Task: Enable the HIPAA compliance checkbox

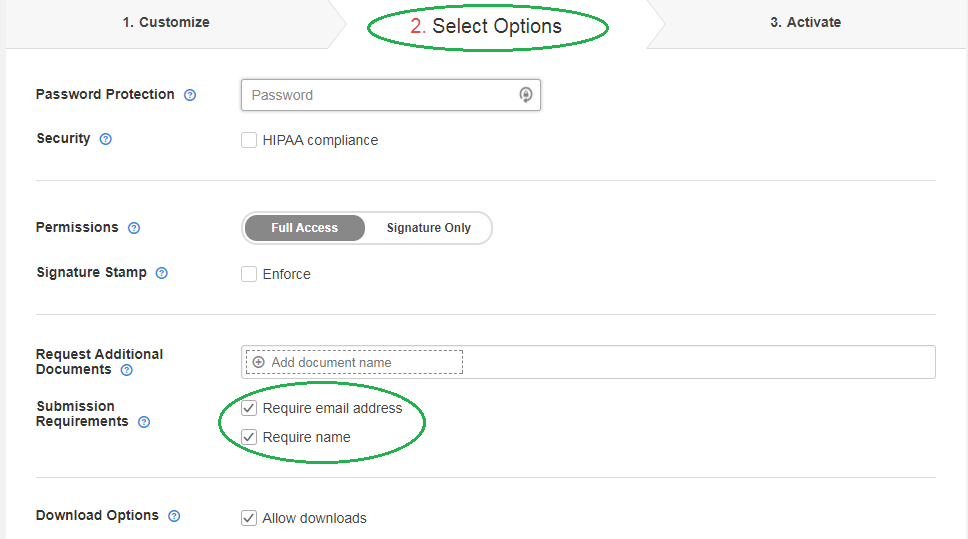Action: pos(249,140)
